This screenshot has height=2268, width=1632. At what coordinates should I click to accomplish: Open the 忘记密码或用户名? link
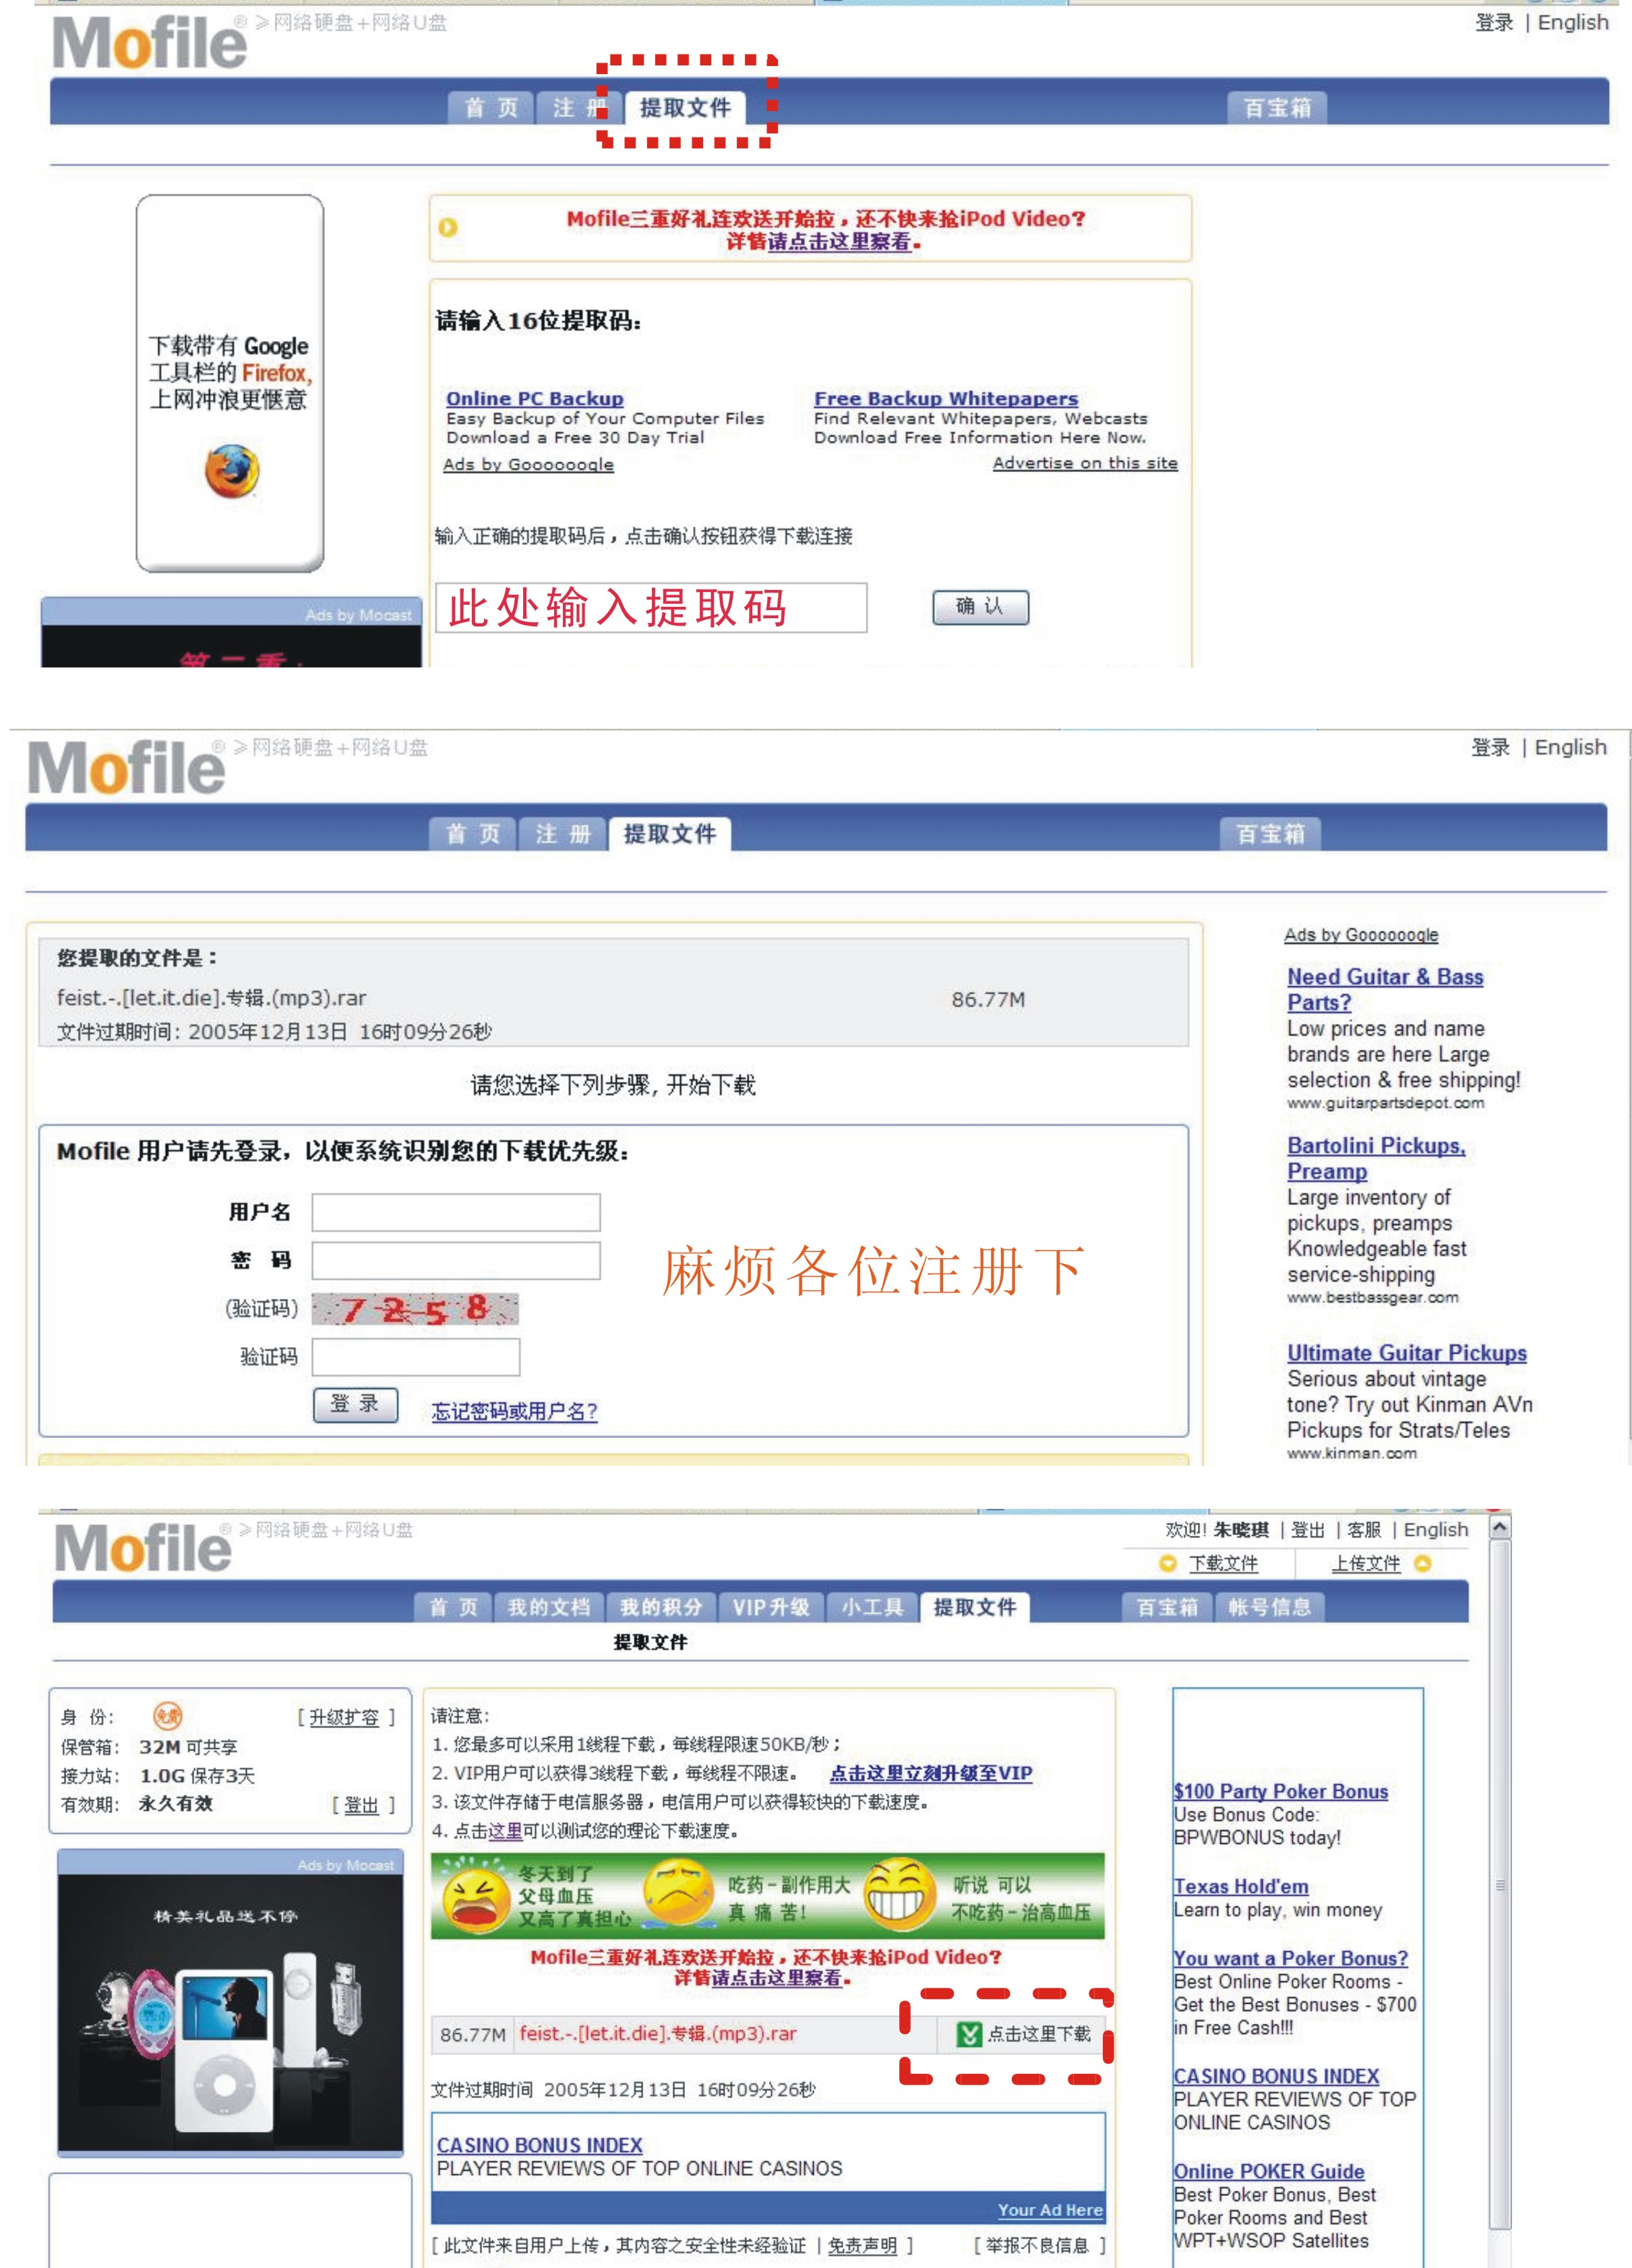tap(514, 1411)
